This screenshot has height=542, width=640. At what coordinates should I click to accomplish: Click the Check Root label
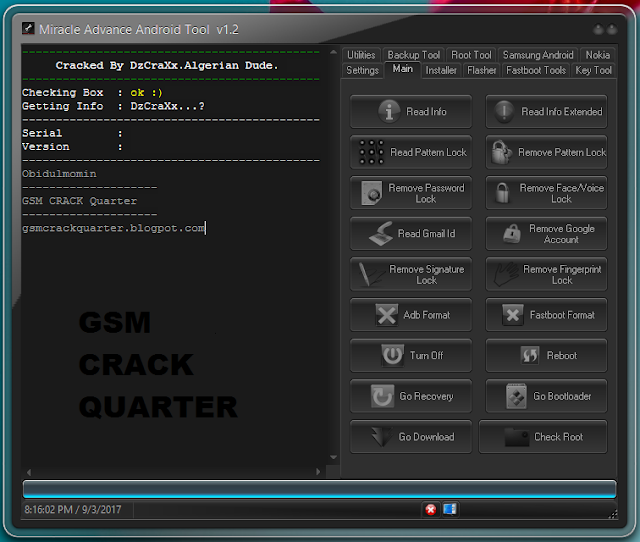558,437
